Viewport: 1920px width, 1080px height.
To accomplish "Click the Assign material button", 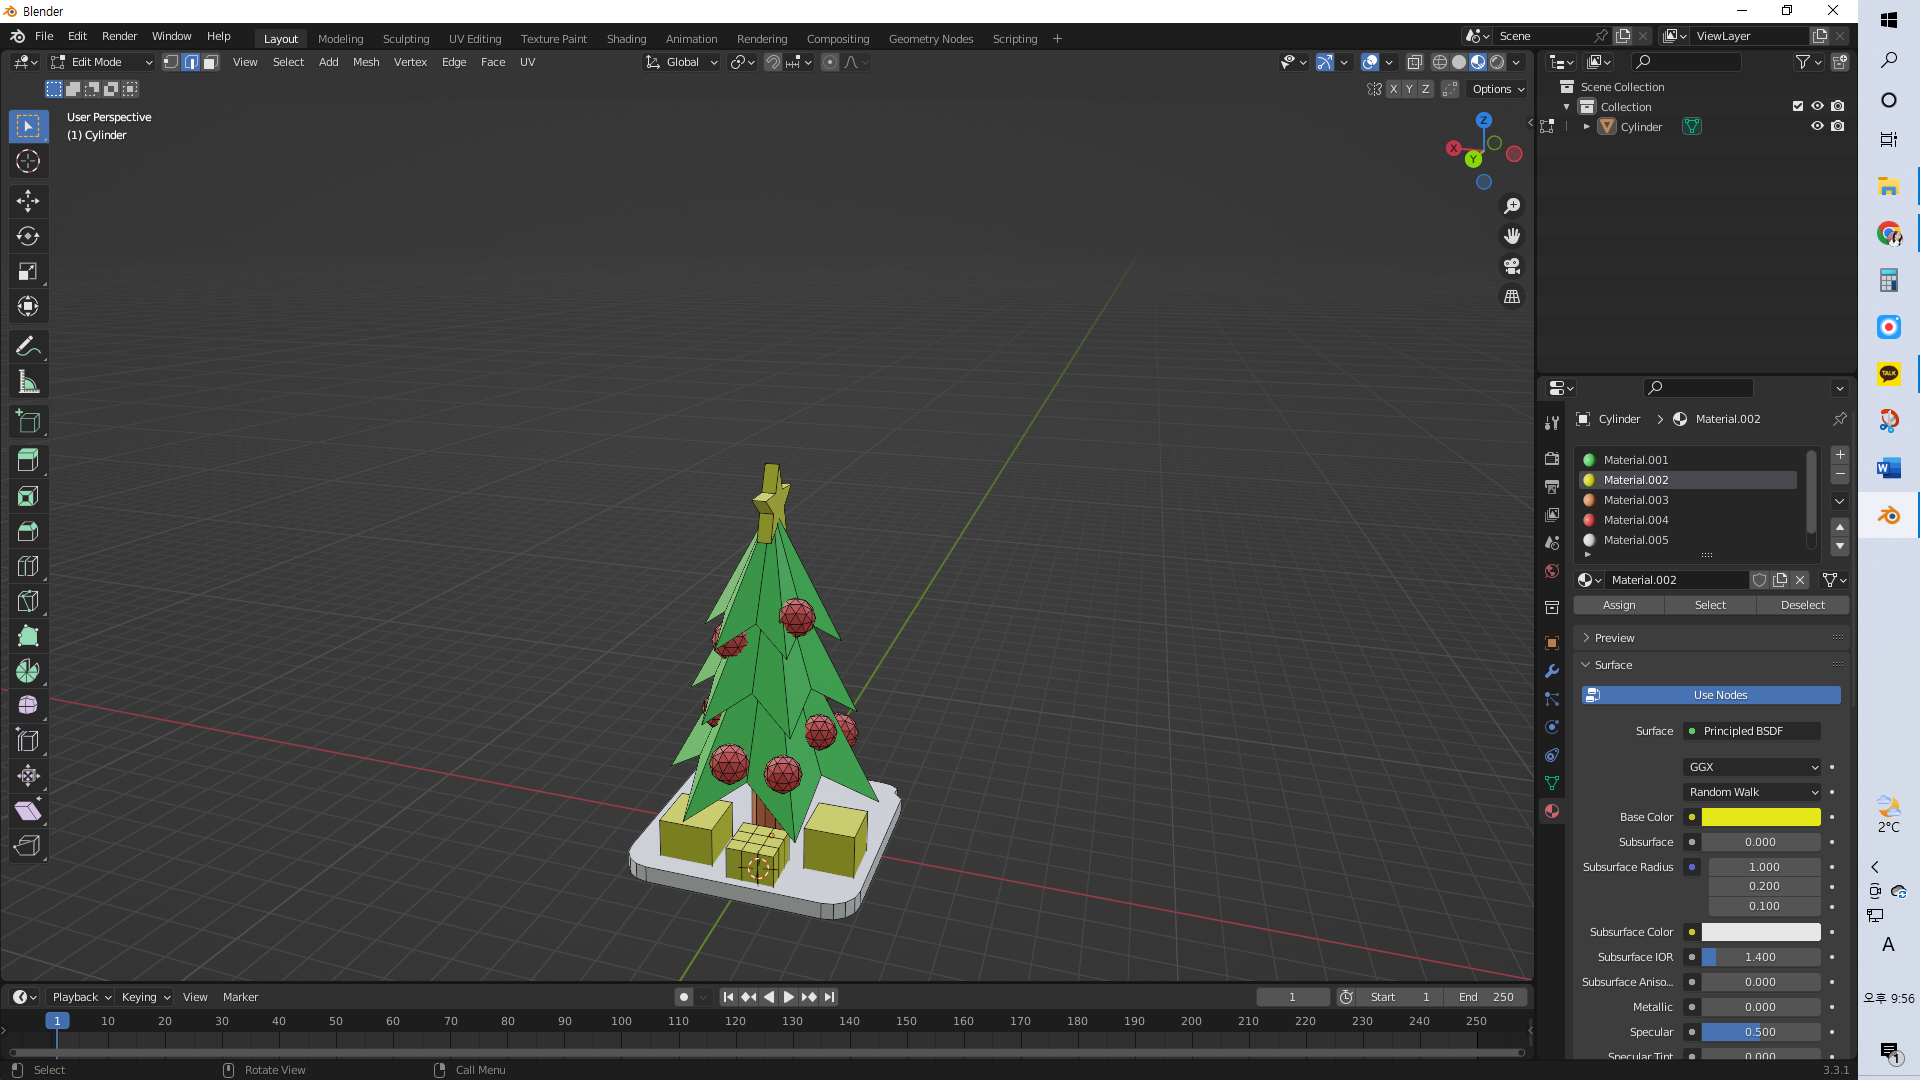I will [1619, 605].
